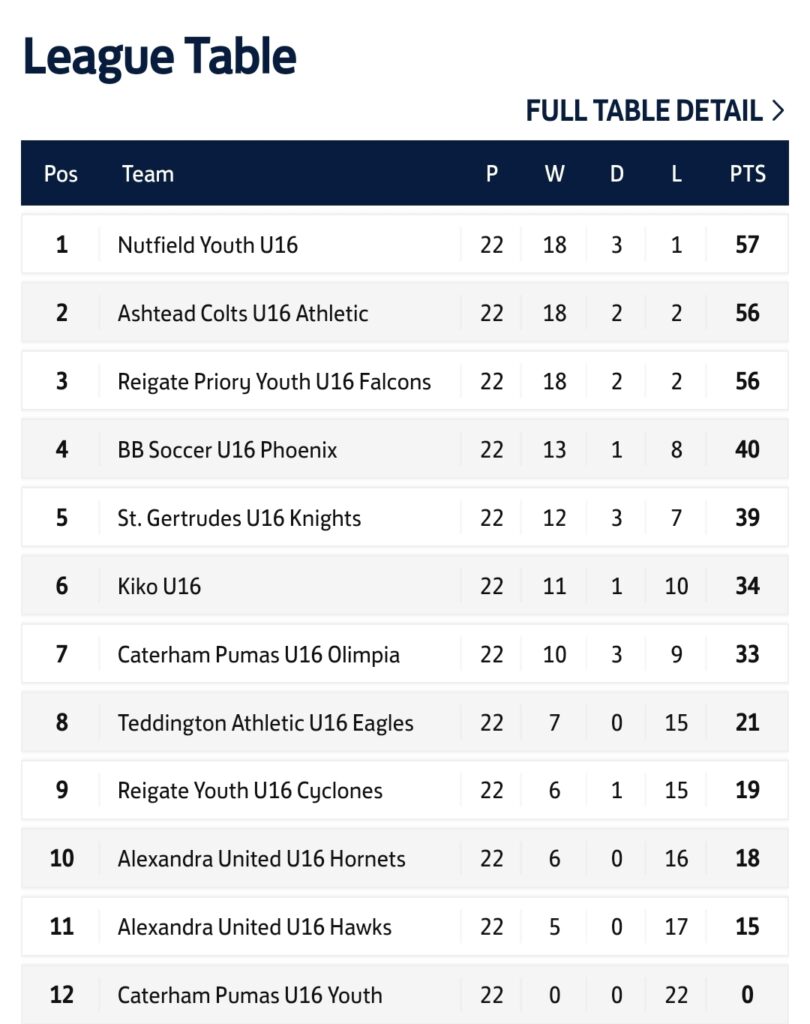The width and height of the screenshot is (810, 1024).
Task: Select Caterham Pumas U16 Youth row
Action: pos(404,995)
